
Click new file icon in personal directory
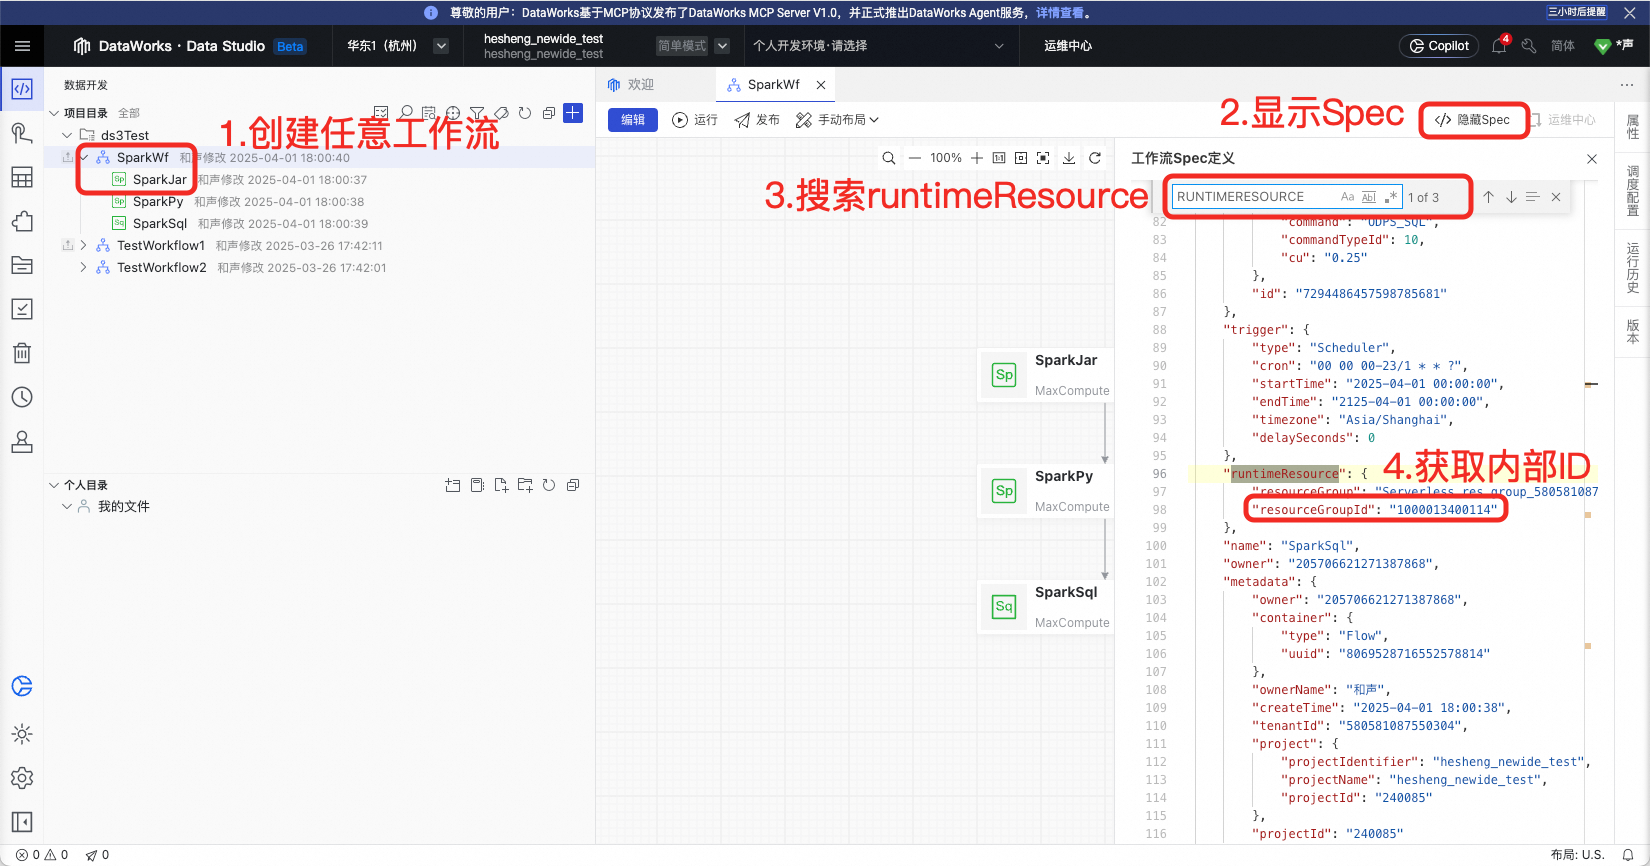coord(501,485)
